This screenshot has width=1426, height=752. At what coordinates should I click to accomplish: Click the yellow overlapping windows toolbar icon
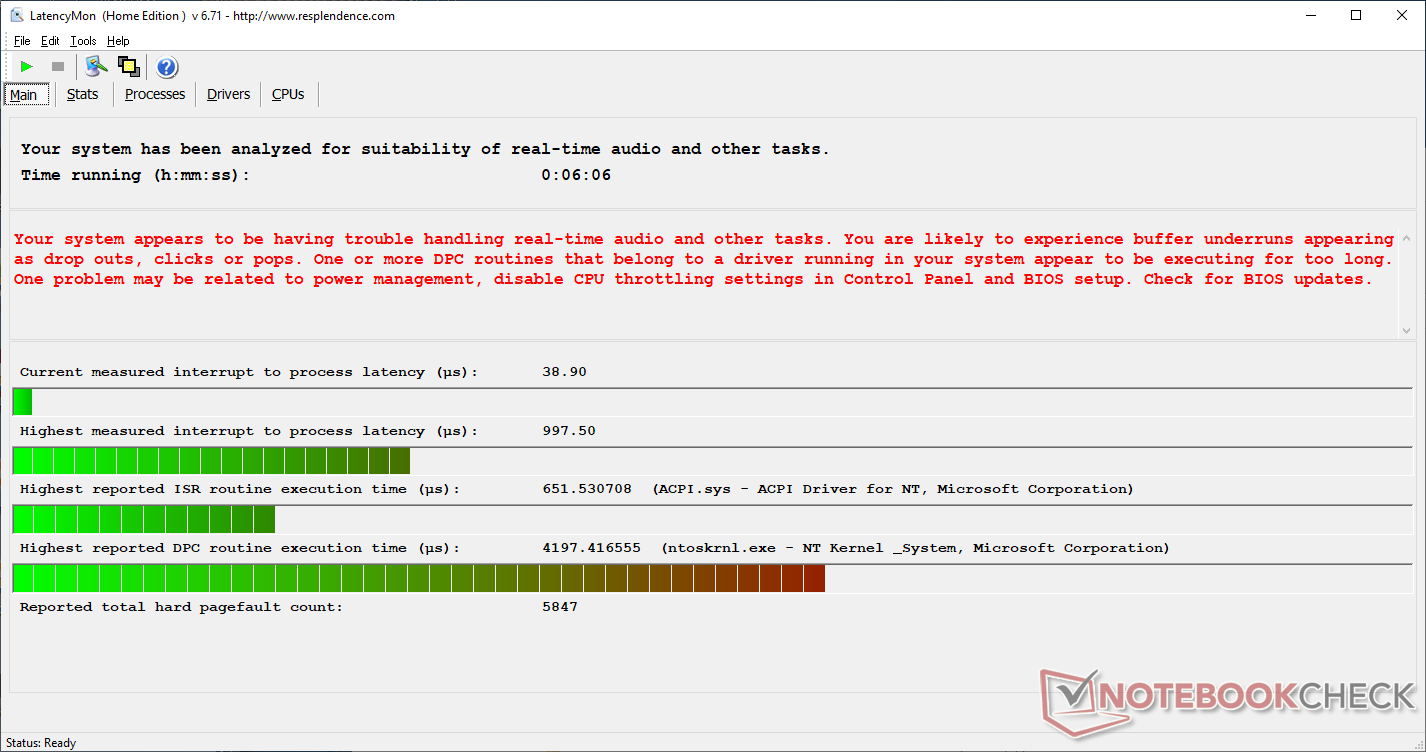[x=128, y=67]
